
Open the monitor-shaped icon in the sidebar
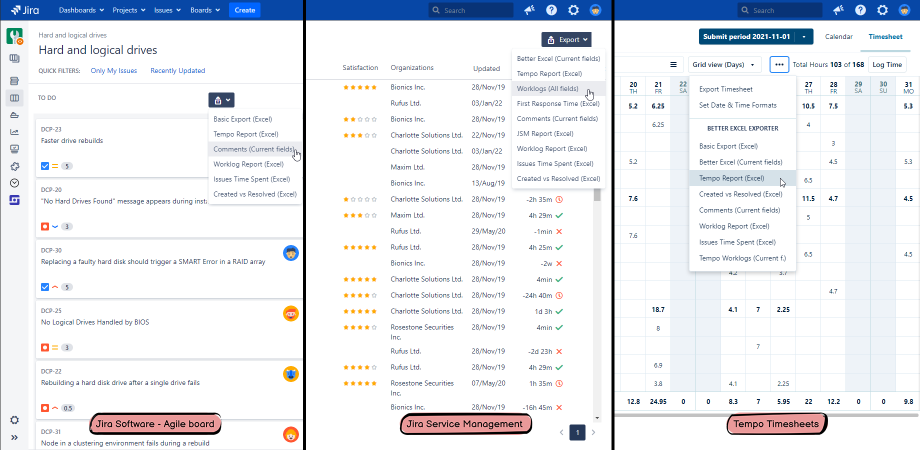[x=15, y=149]
